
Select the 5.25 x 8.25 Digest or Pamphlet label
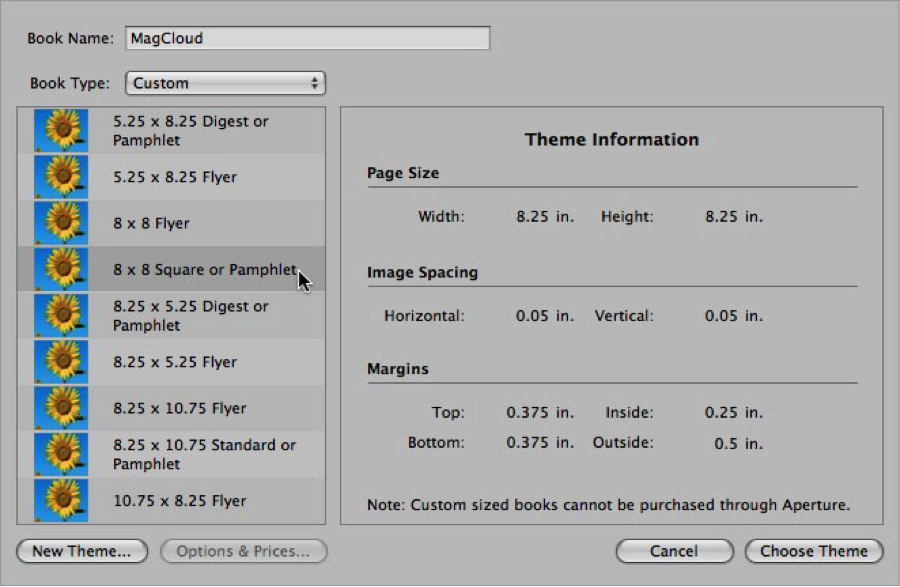(190, 131)
